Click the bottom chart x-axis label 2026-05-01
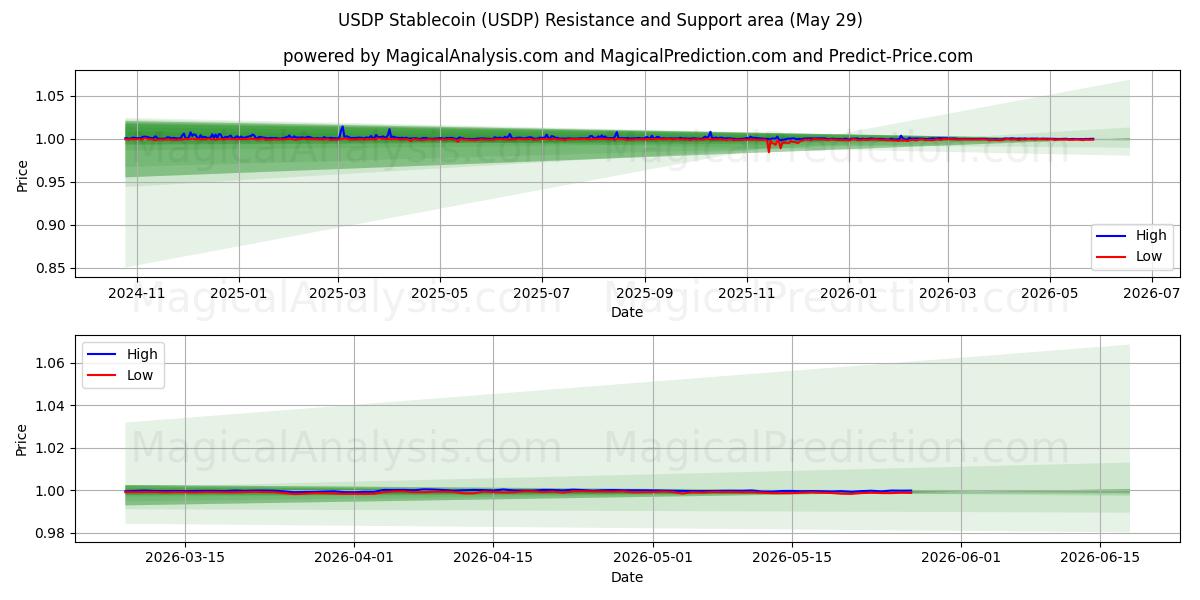Image resolution: width=1200 pixels, height=600 pixels. point(652,559)
